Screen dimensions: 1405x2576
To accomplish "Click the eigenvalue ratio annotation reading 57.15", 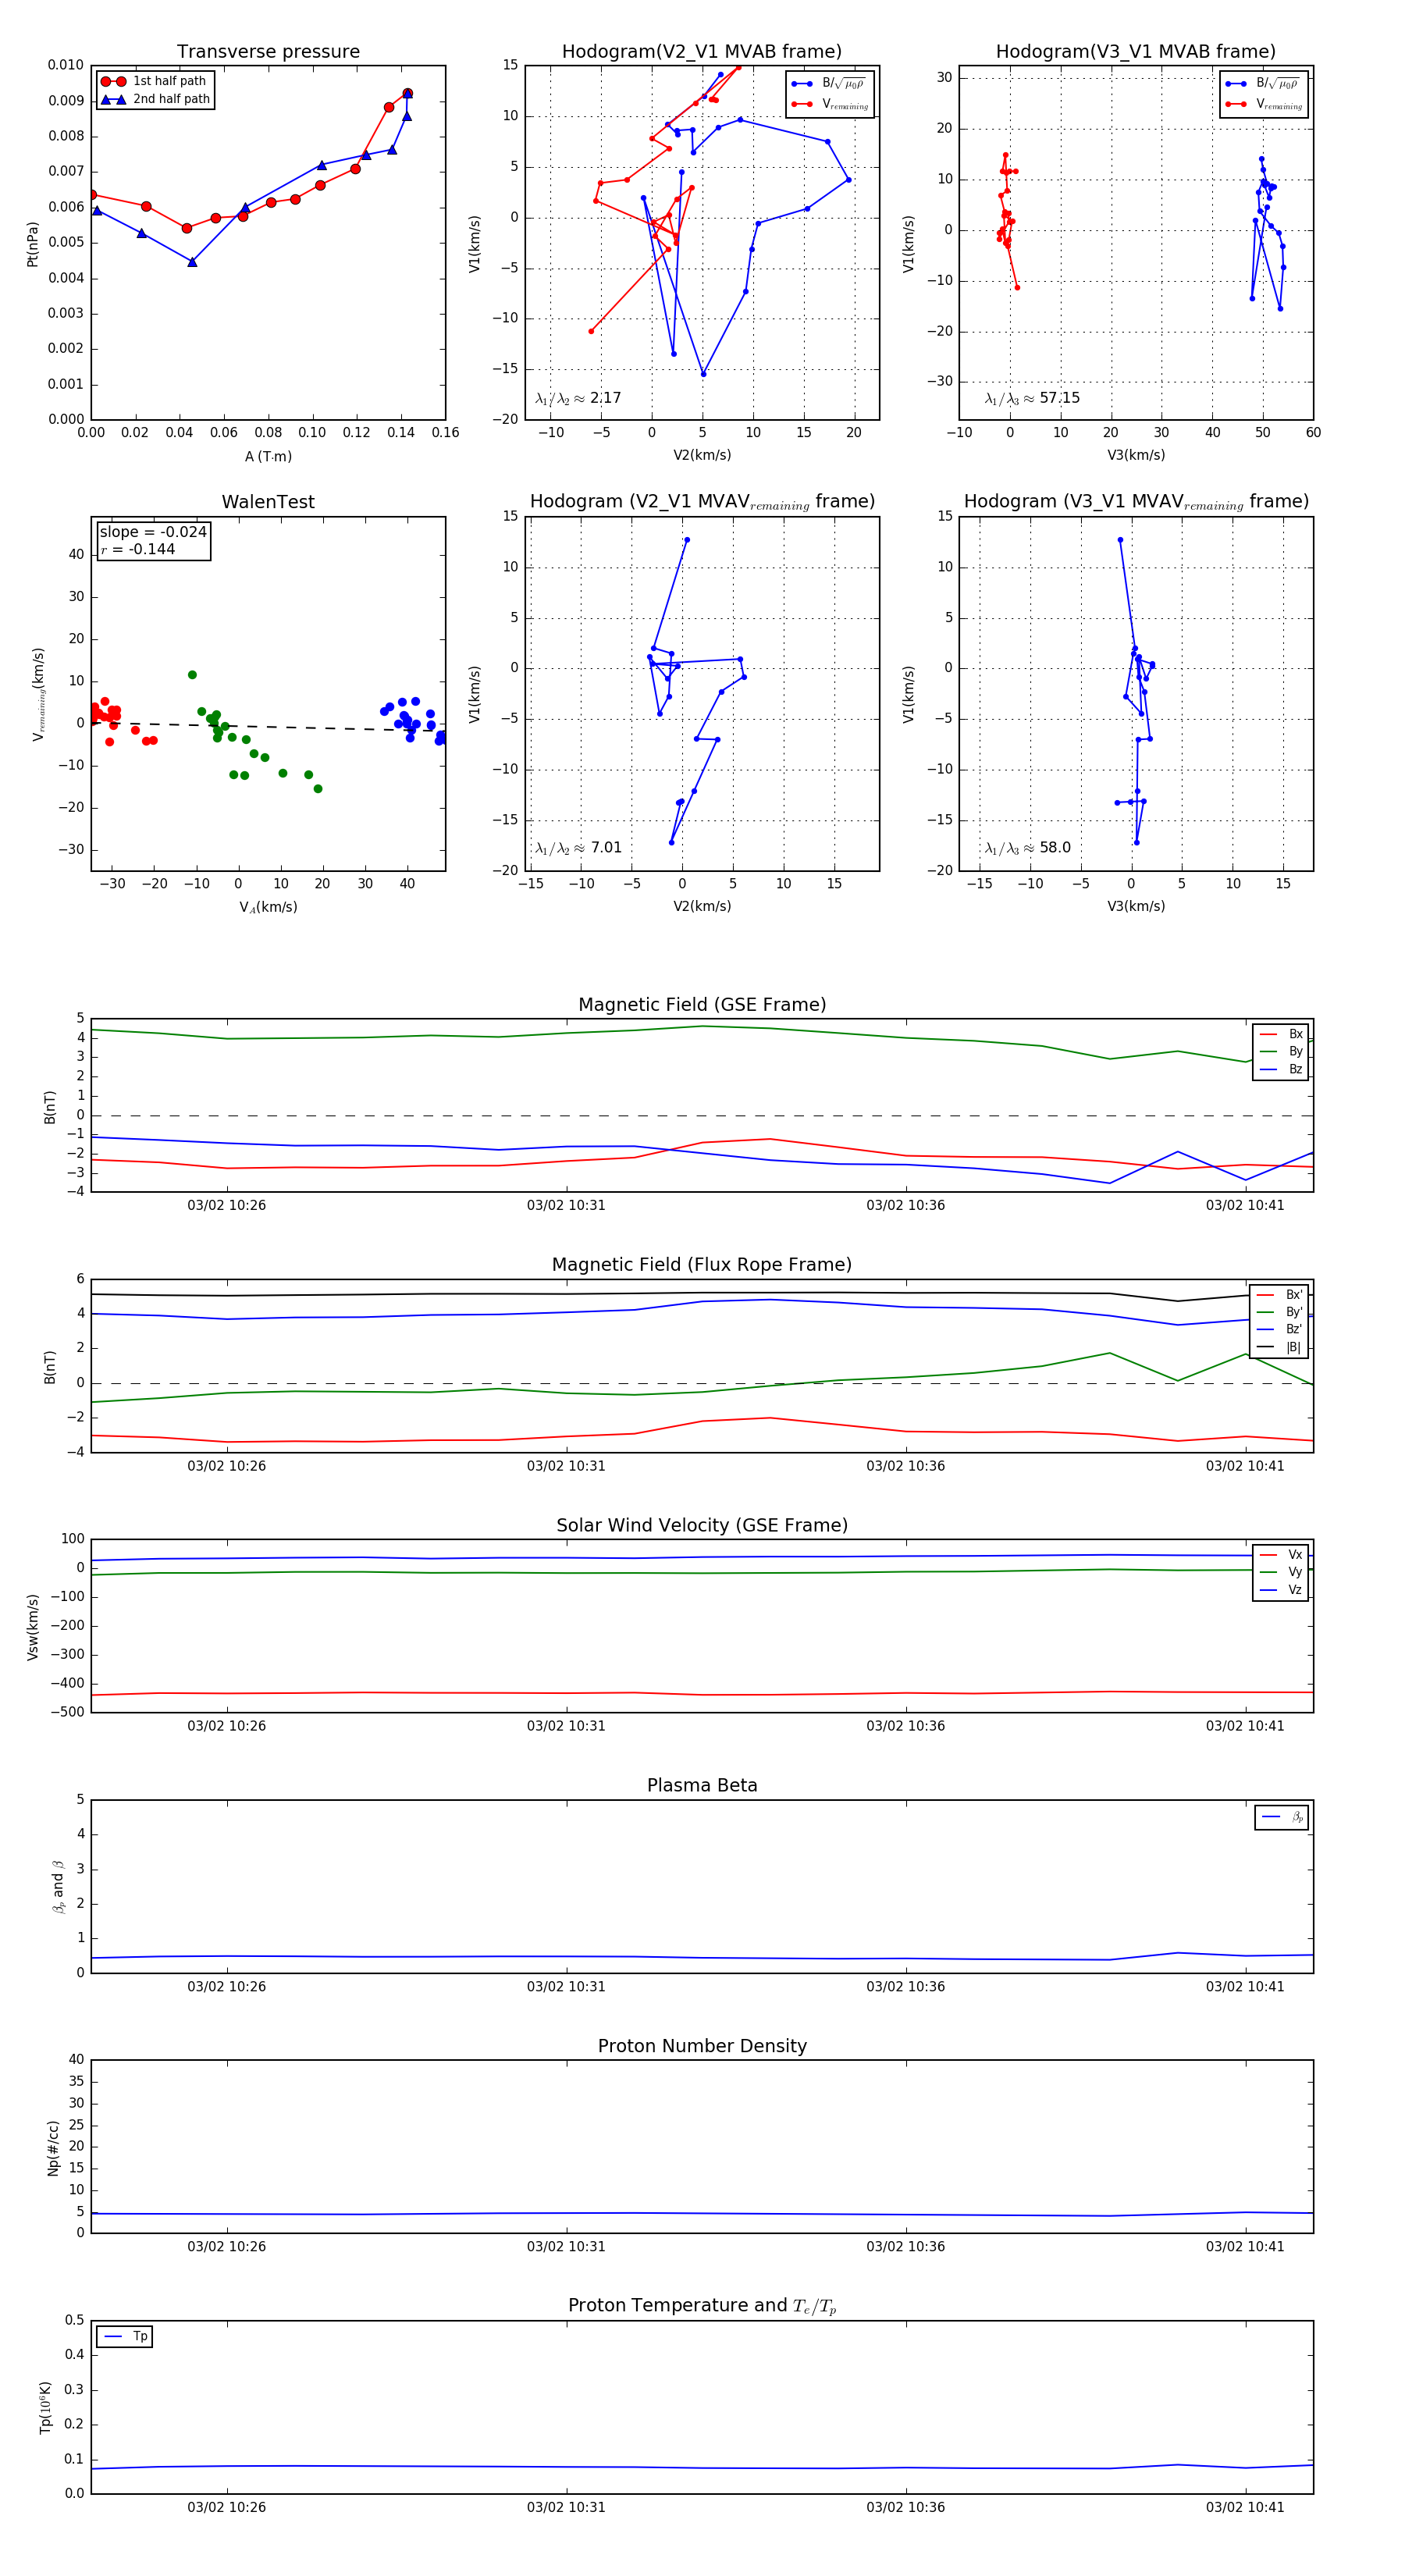I will point(1032,398).
